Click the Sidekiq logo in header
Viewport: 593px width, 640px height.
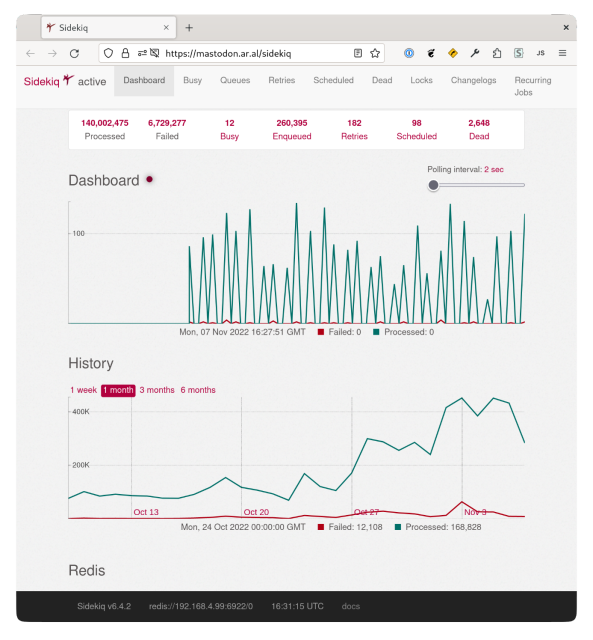coord(49,81)
